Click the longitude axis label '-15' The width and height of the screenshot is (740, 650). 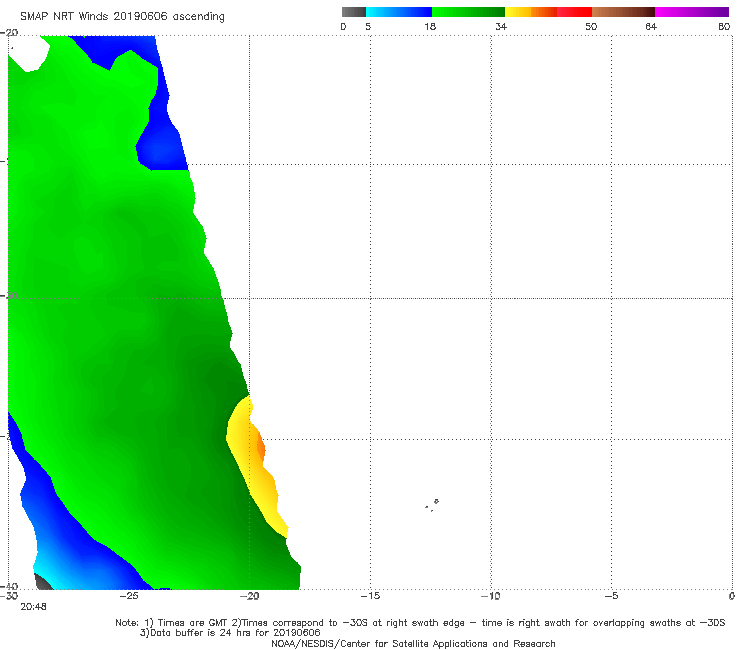tap(370, 596)
